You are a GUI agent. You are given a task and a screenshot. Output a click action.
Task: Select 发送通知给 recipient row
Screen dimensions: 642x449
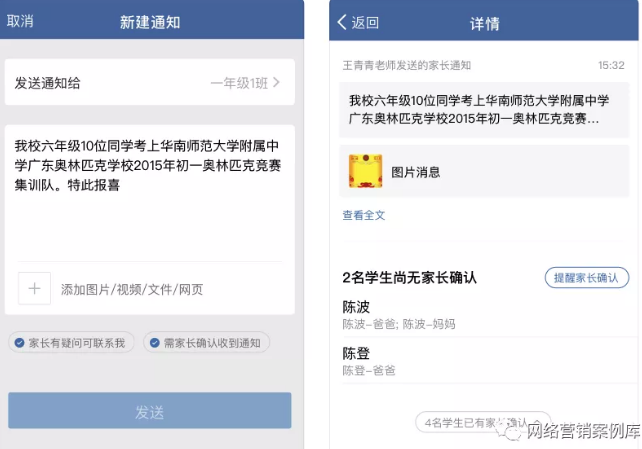point(150,83)
